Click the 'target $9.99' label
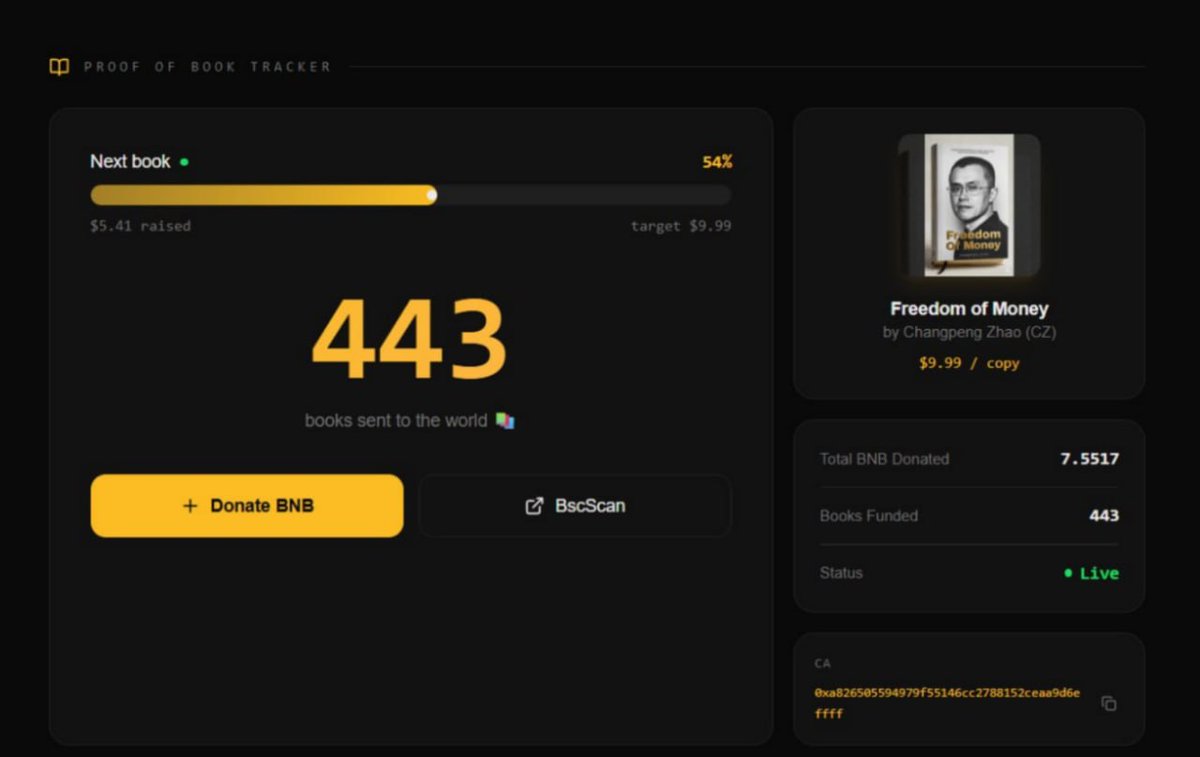 pyautogui.click(x=681, y=226)
